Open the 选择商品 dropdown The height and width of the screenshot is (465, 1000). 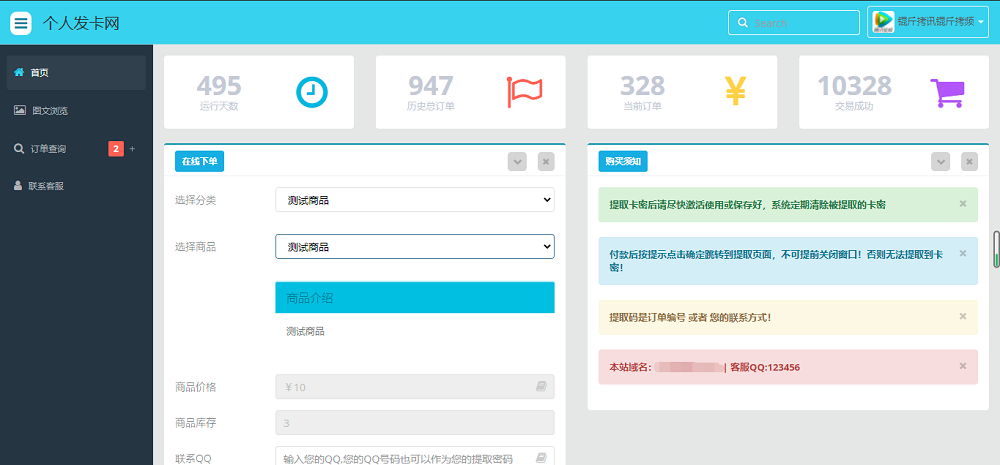click(x=414, y=246)
